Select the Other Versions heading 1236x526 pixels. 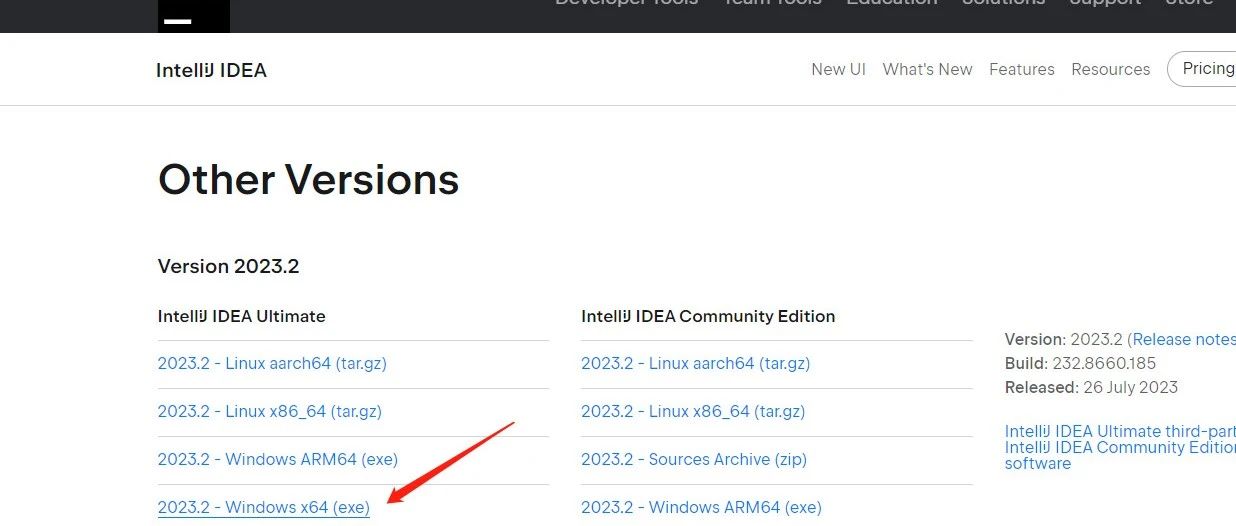(308, 180)
